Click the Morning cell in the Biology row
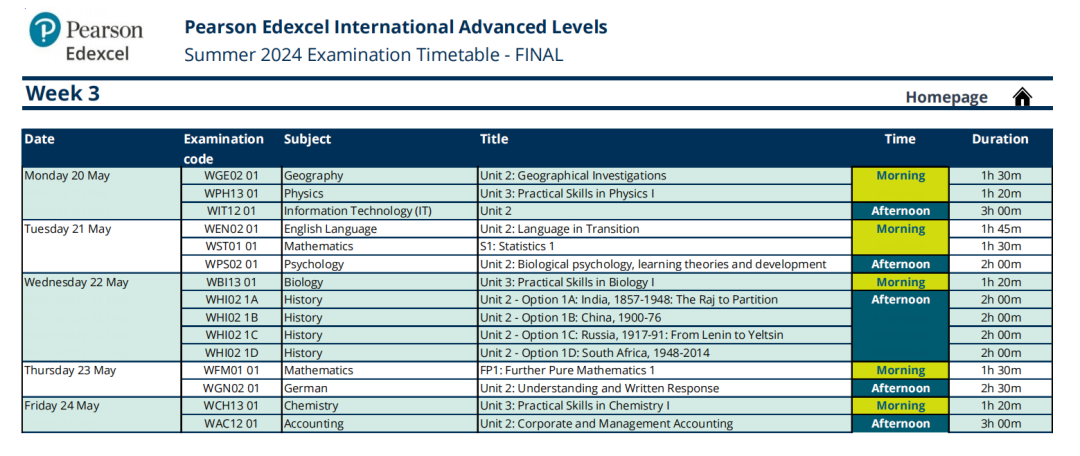Viewport: 1080px width, 456px height. pyautogui.click(x=900, y=282)
